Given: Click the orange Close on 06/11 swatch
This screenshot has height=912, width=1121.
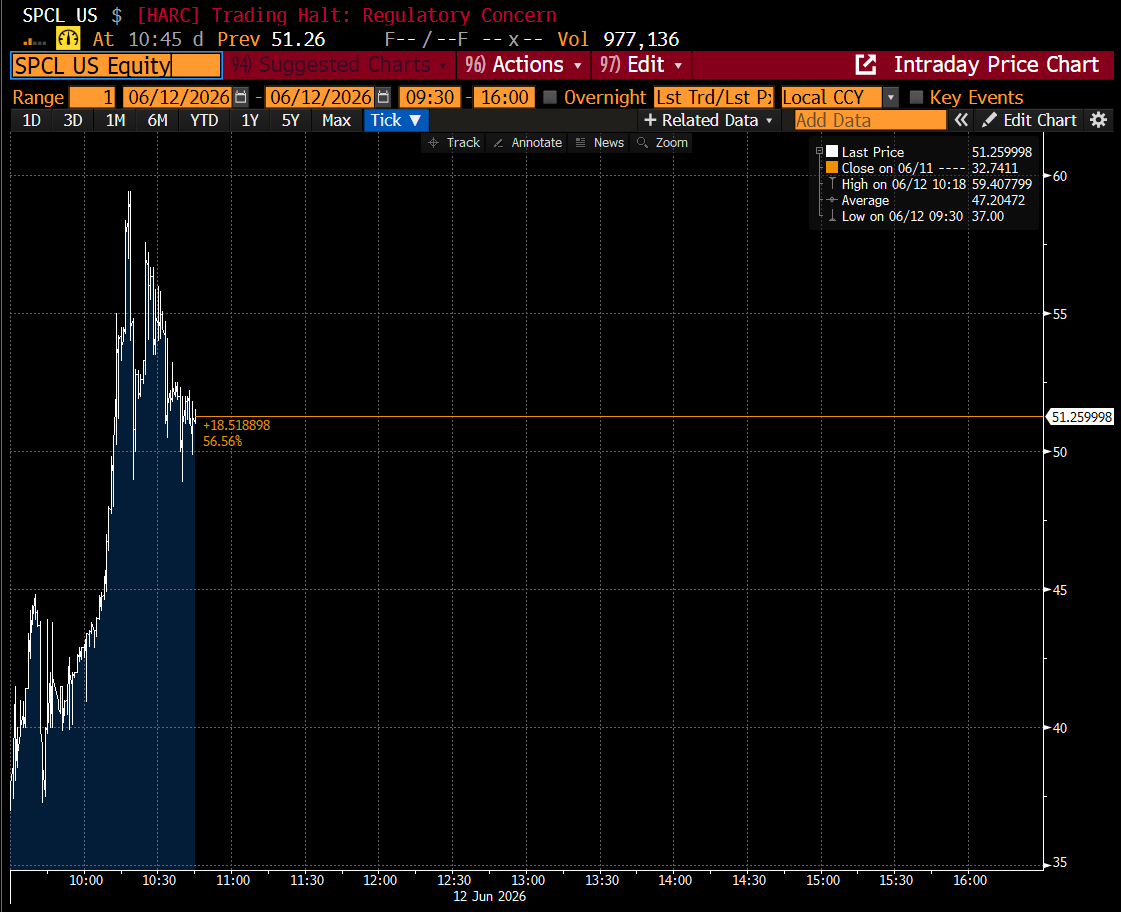Looking at the screenshot, I should [831, 168].
